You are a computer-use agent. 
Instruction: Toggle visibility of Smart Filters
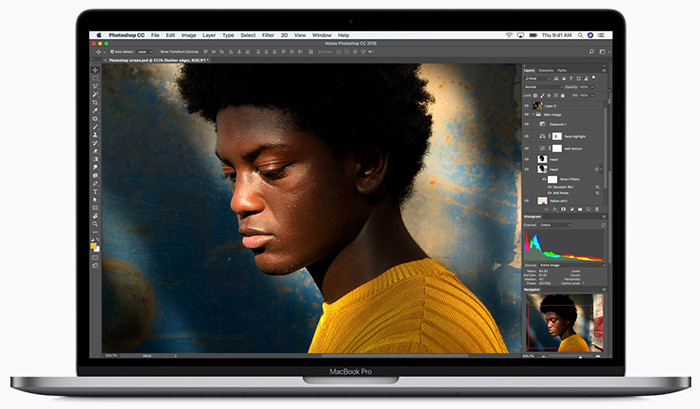(544, 179)
